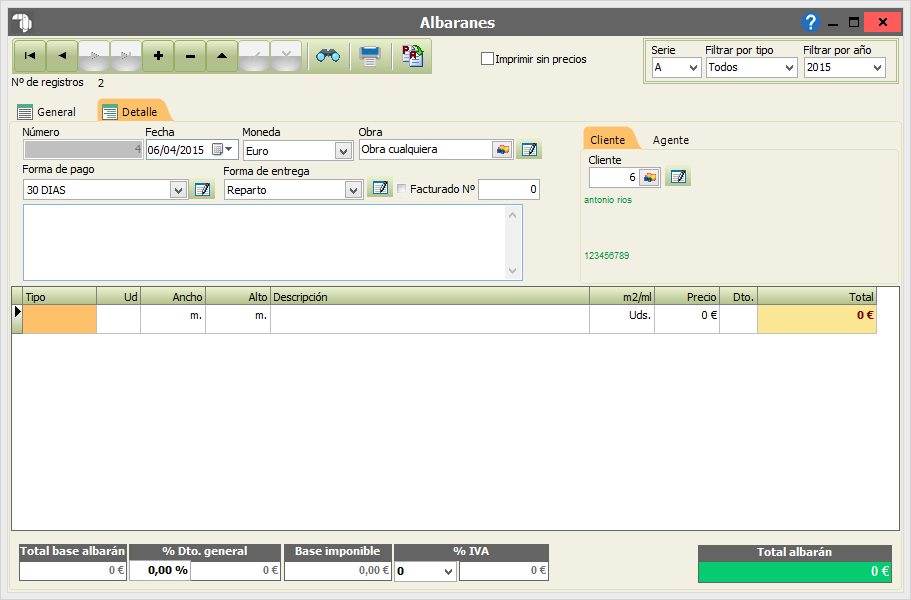The height and width of the screenshot is (600, 911).
Task: Click the Descripción cell in first row
Action: (x=430, y=319)
